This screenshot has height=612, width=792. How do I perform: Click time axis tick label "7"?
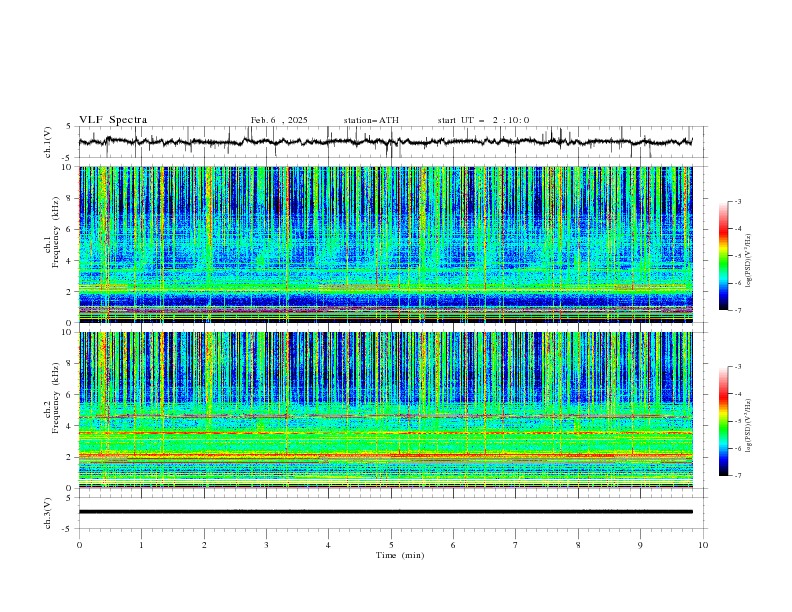(516, 545)
